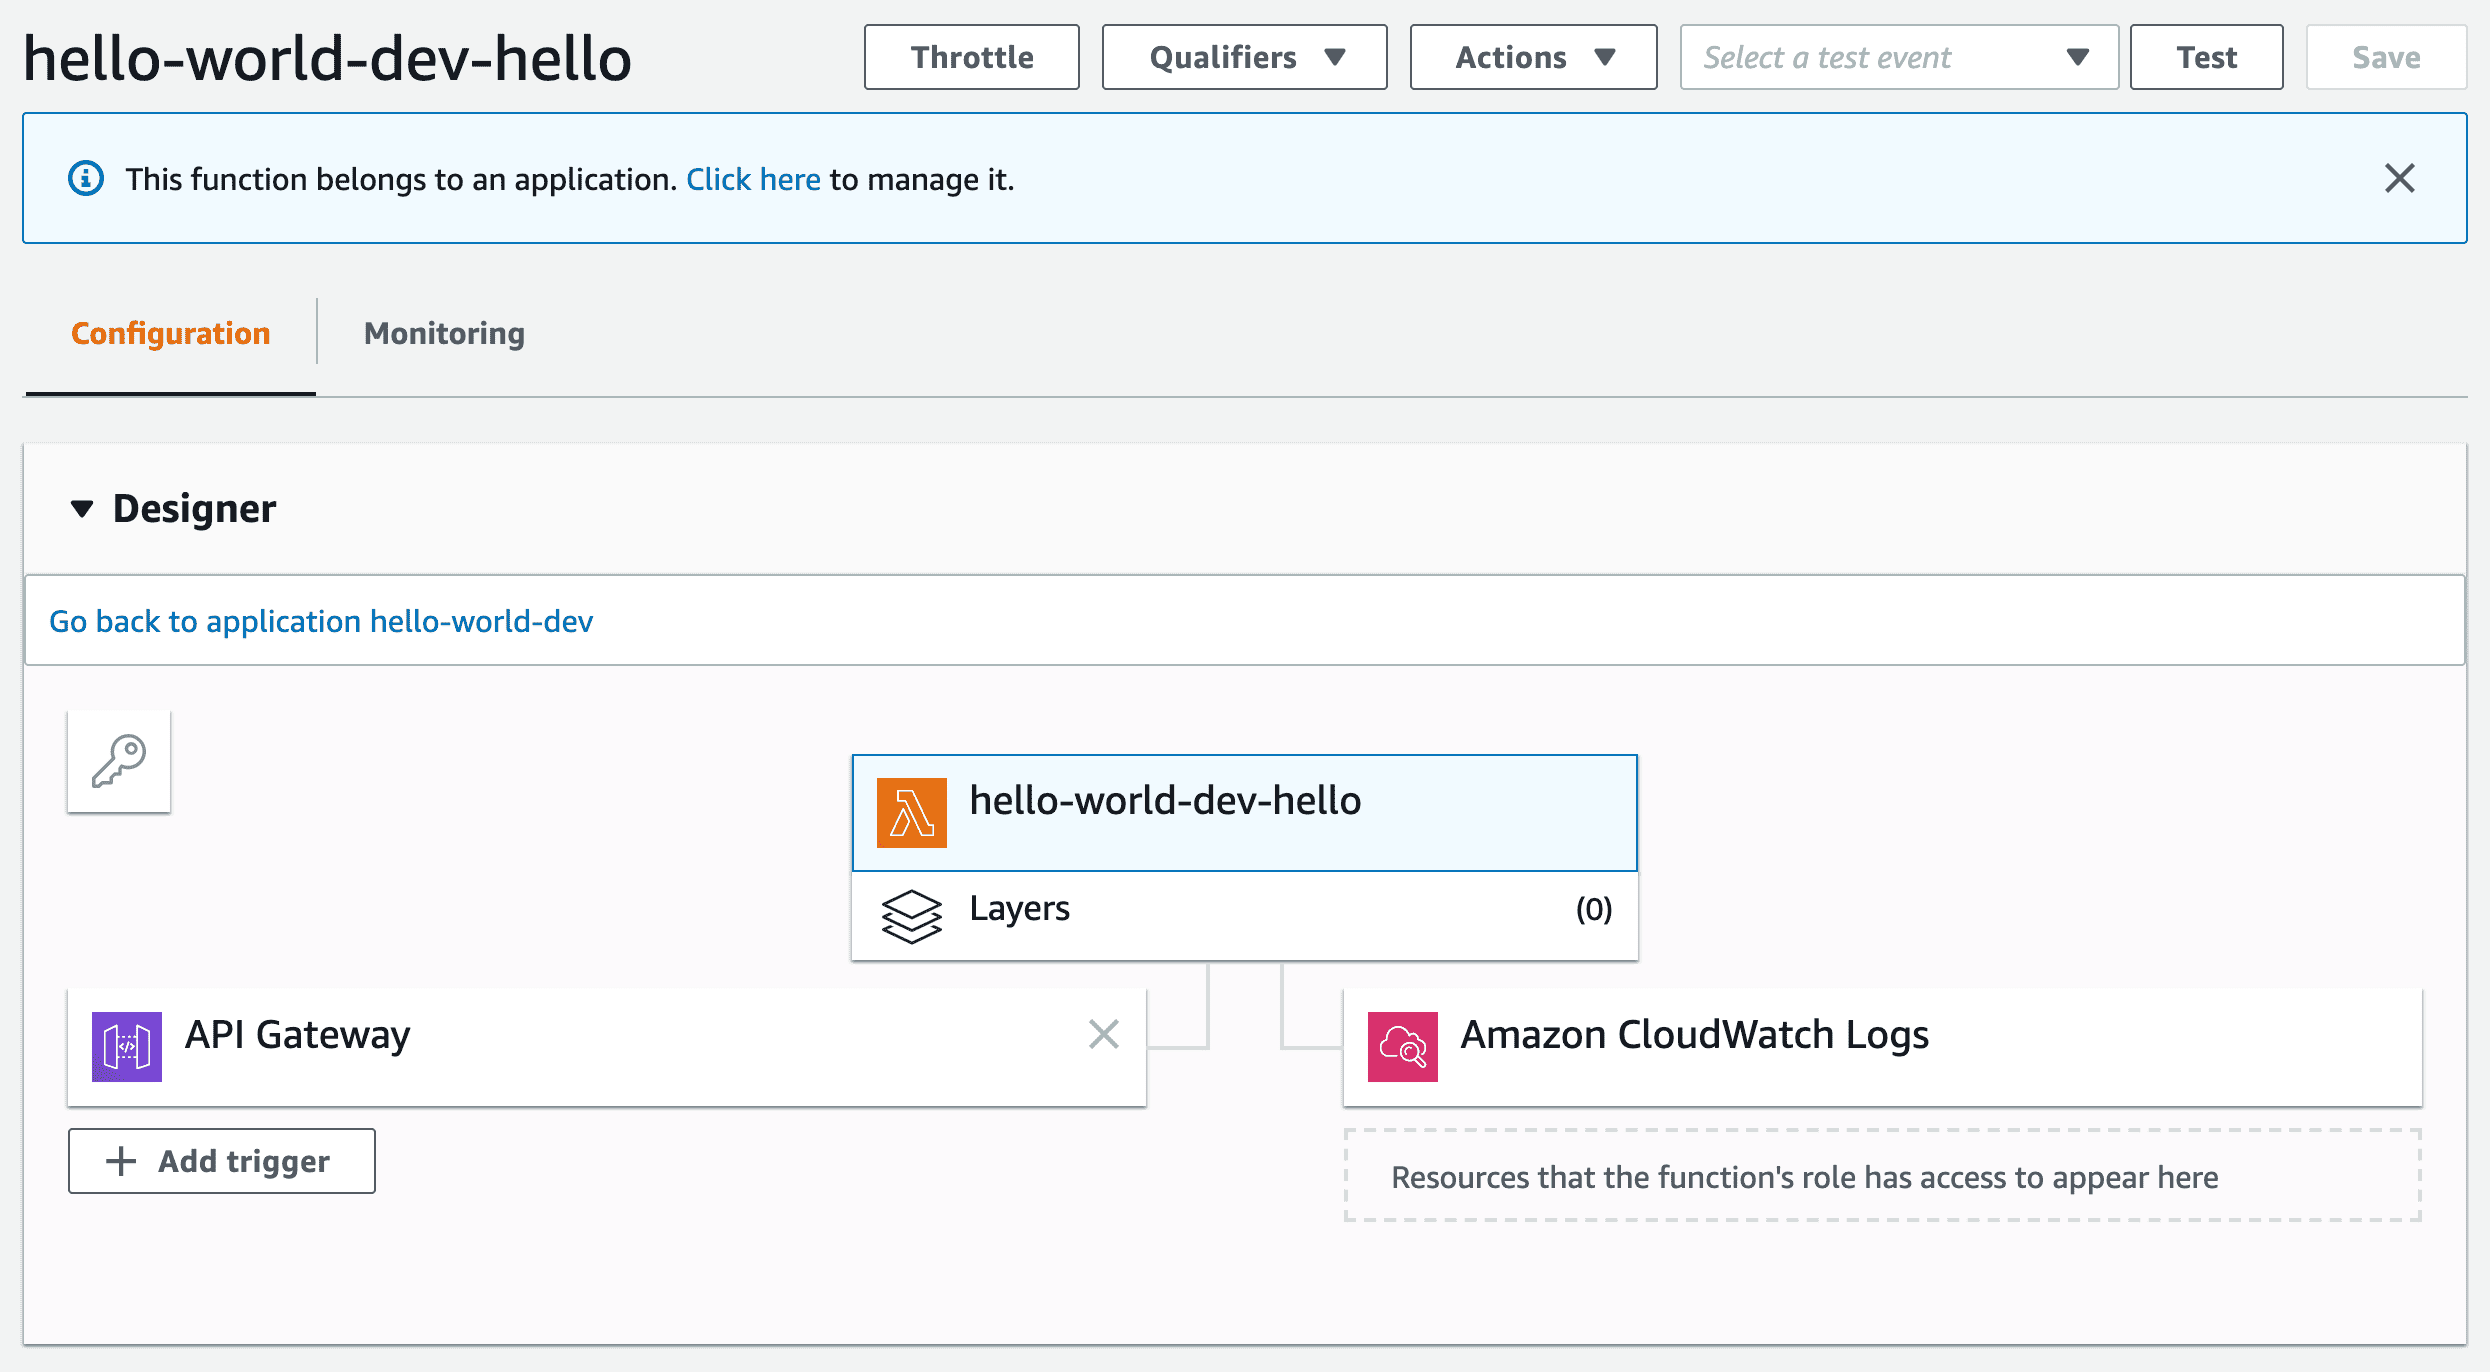Go back to application hello-world-dev link

point(321,621)
